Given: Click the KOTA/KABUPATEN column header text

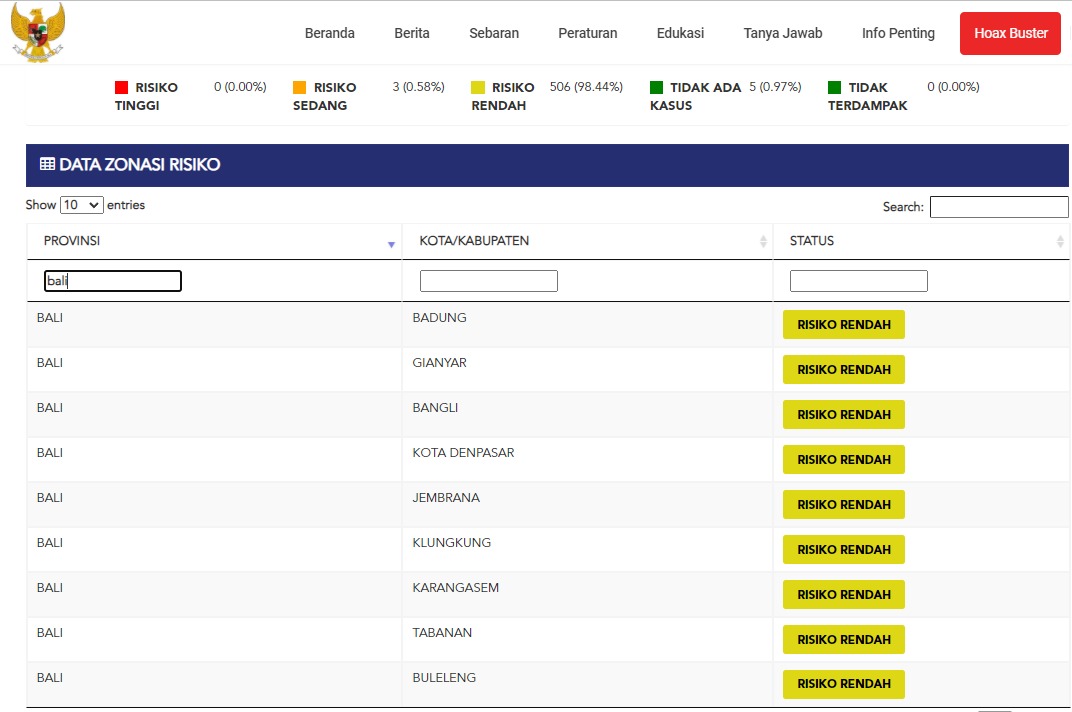Looking at the screenshot, I should 474,241.
